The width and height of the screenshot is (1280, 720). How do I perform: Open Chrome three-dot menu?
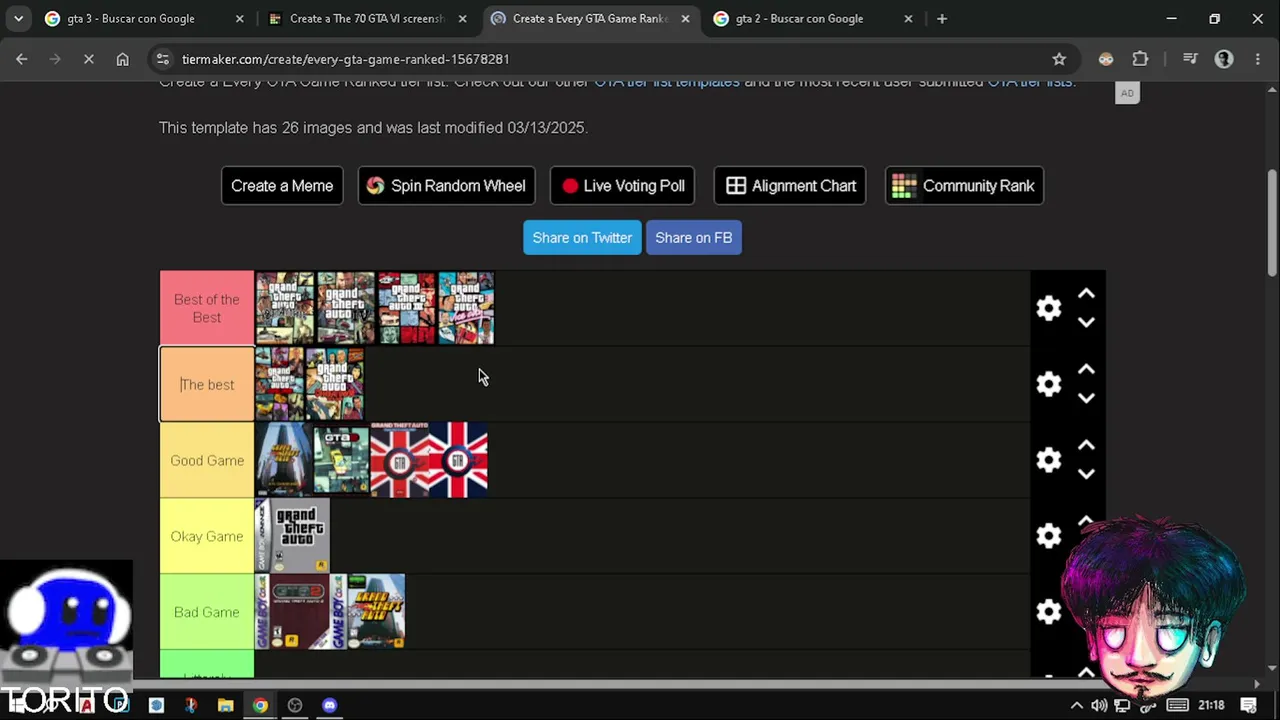1258,59
